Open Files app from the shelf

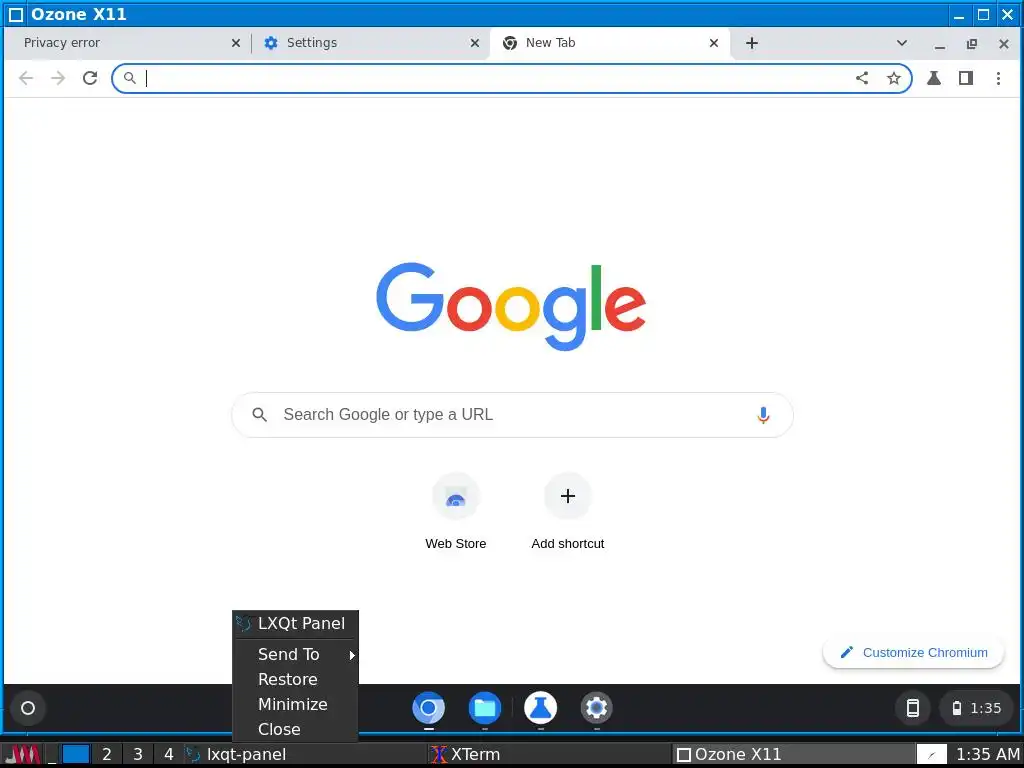click(x=485, y=708)
